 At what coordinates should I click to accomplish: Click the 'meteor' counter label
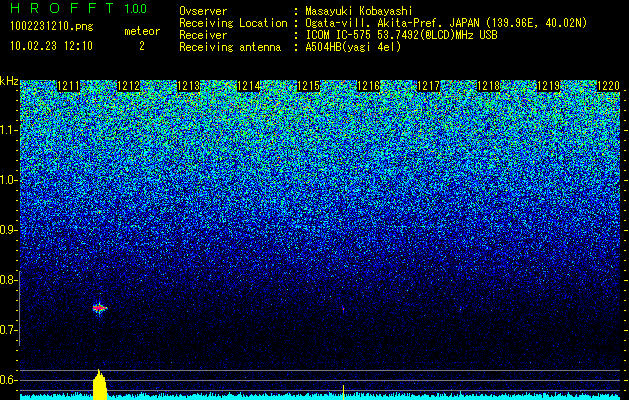coord(142,31)
